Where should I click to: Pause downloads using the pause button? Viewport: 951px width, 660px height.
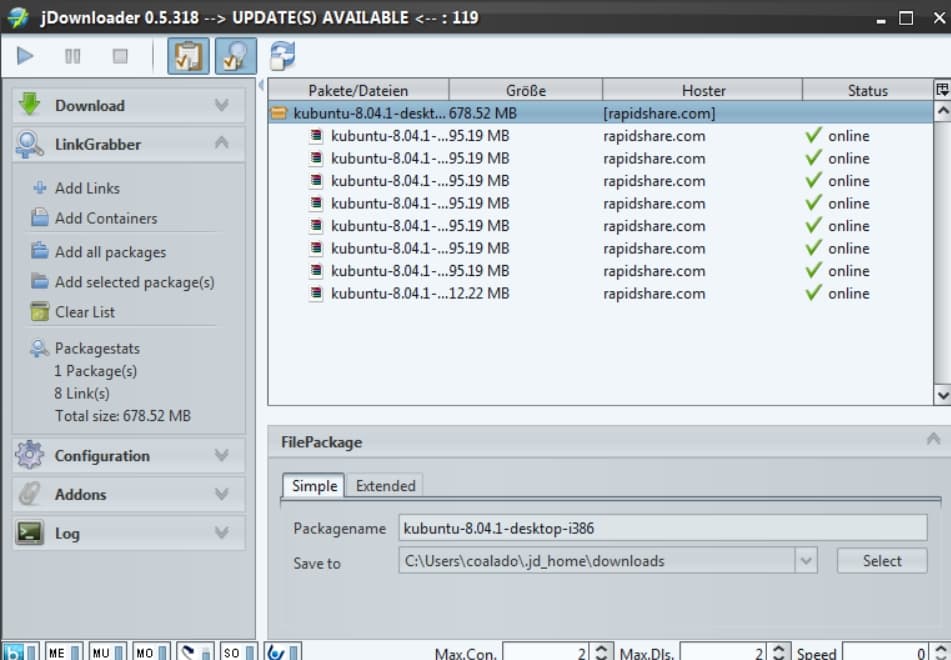click(x=73, y=56)
